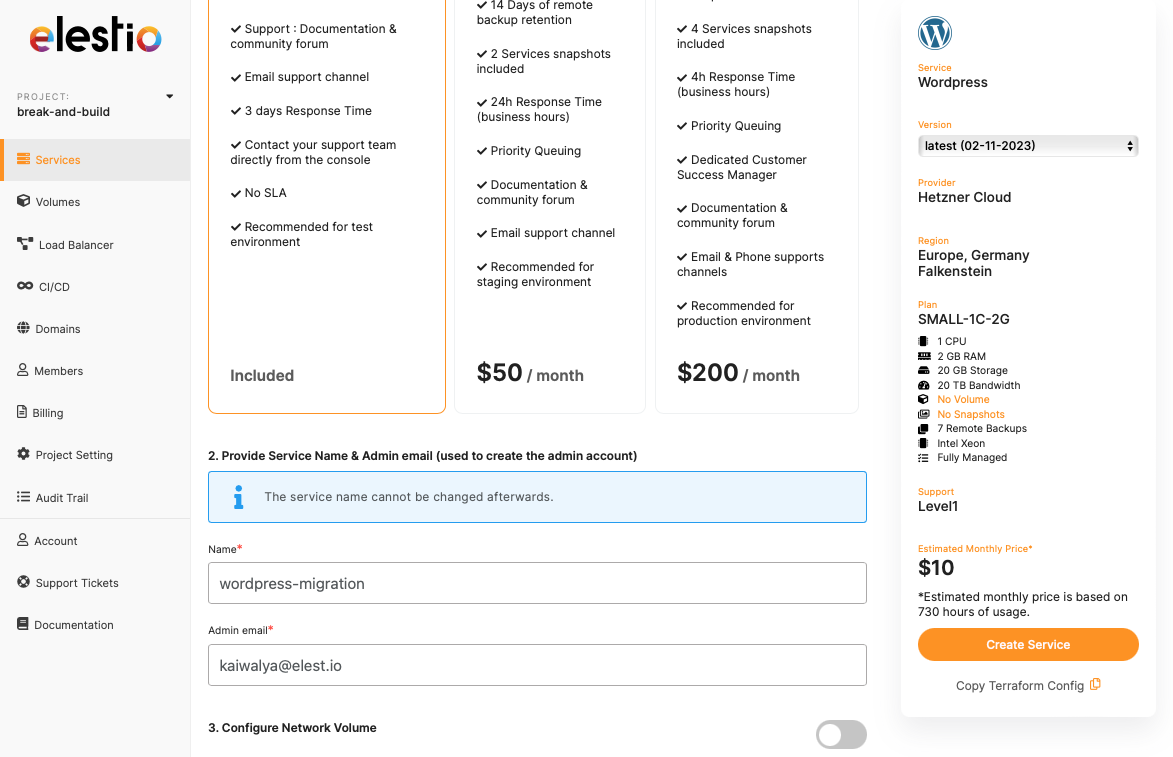Click the Domains globe icon

point(24,328)
